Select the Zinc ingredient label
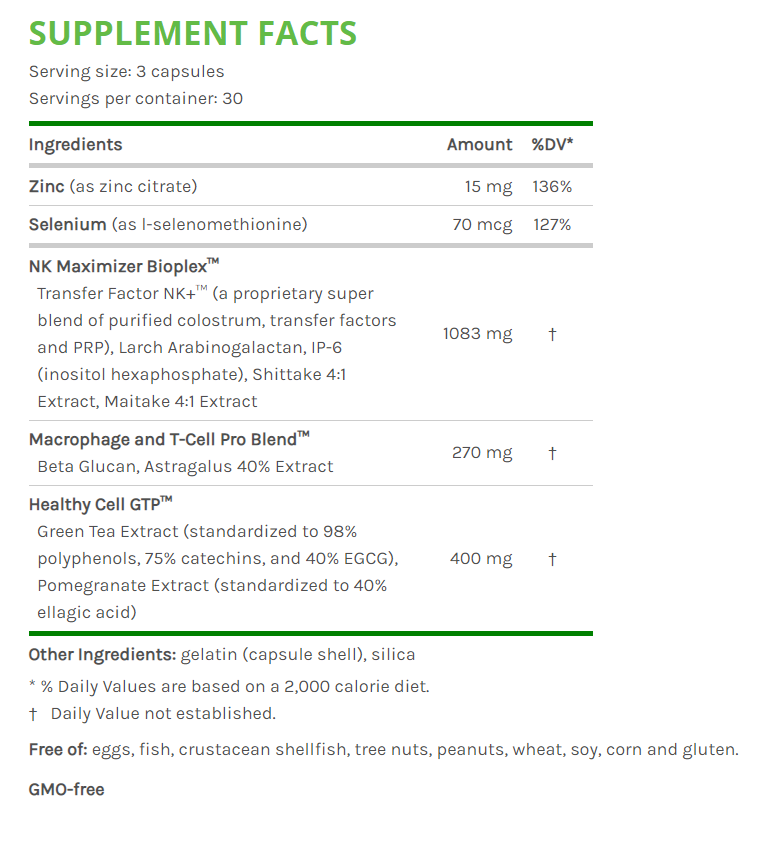This screenshot has height=841, width=757. pyautogui.click(x=47, y=186)
